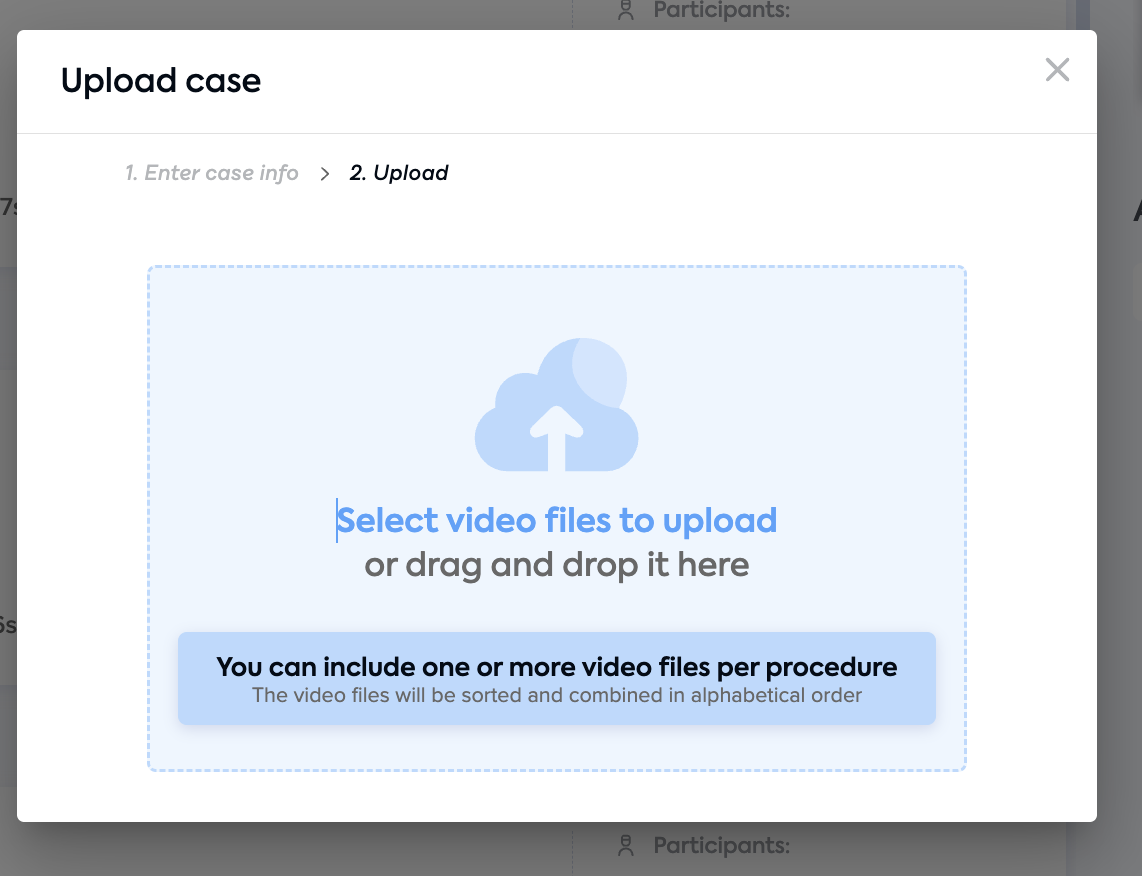The height and width of the screenshot is (876, 1142).
Task: Click the participants person icon below the dialog
Action: tap(626, 845)
